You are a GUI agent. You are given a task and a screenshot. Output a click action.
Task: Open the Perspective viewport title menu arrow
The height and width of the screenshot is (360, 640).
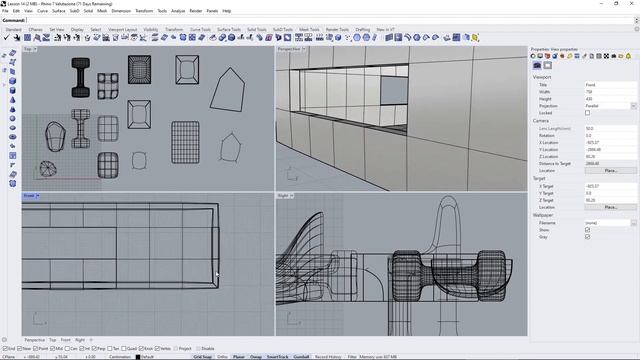(x=304, y=49)
